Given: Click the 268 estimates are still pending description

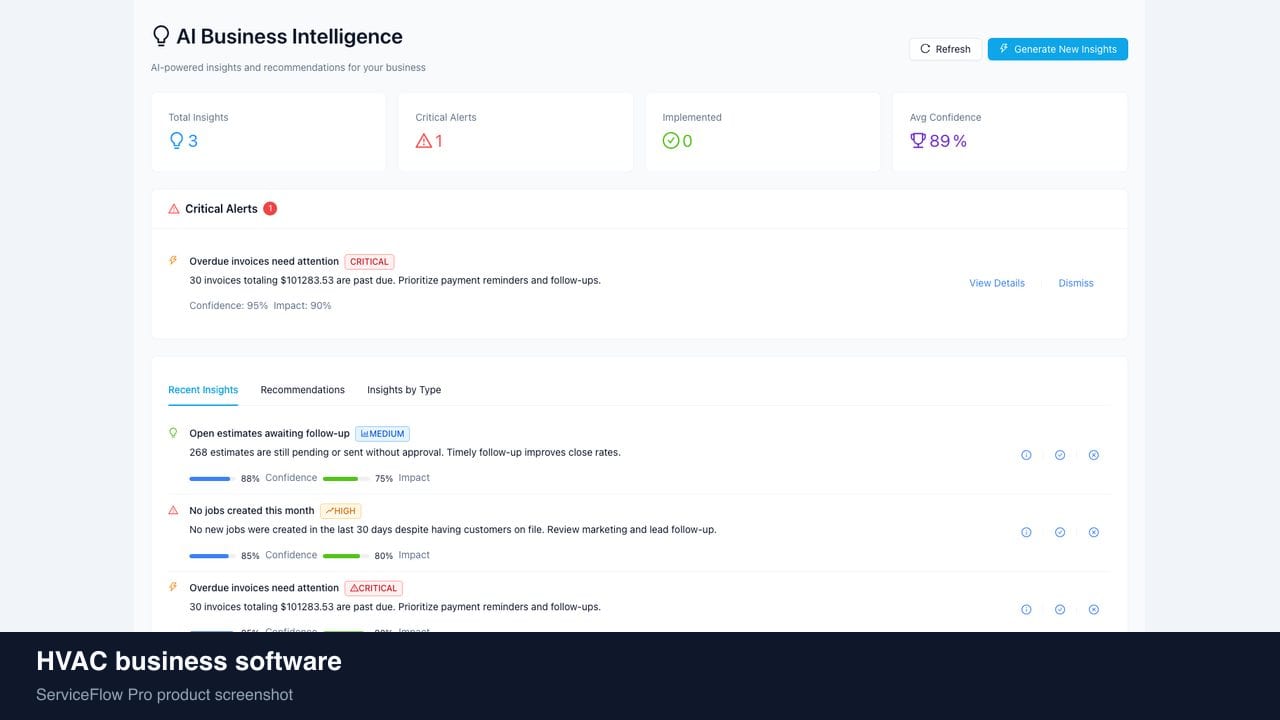Looking at the screenshot, I should [405, 453].
